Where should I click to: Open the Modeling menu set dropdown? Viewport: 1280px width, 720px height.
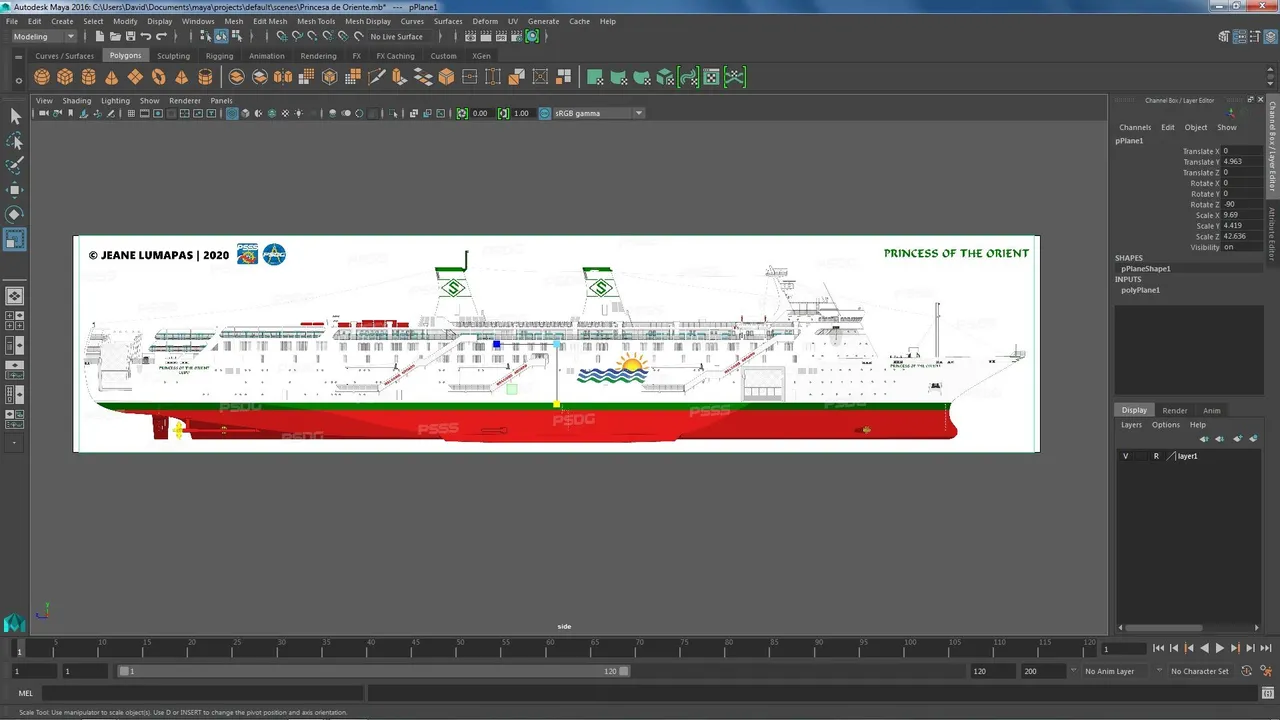coord(42,36)
